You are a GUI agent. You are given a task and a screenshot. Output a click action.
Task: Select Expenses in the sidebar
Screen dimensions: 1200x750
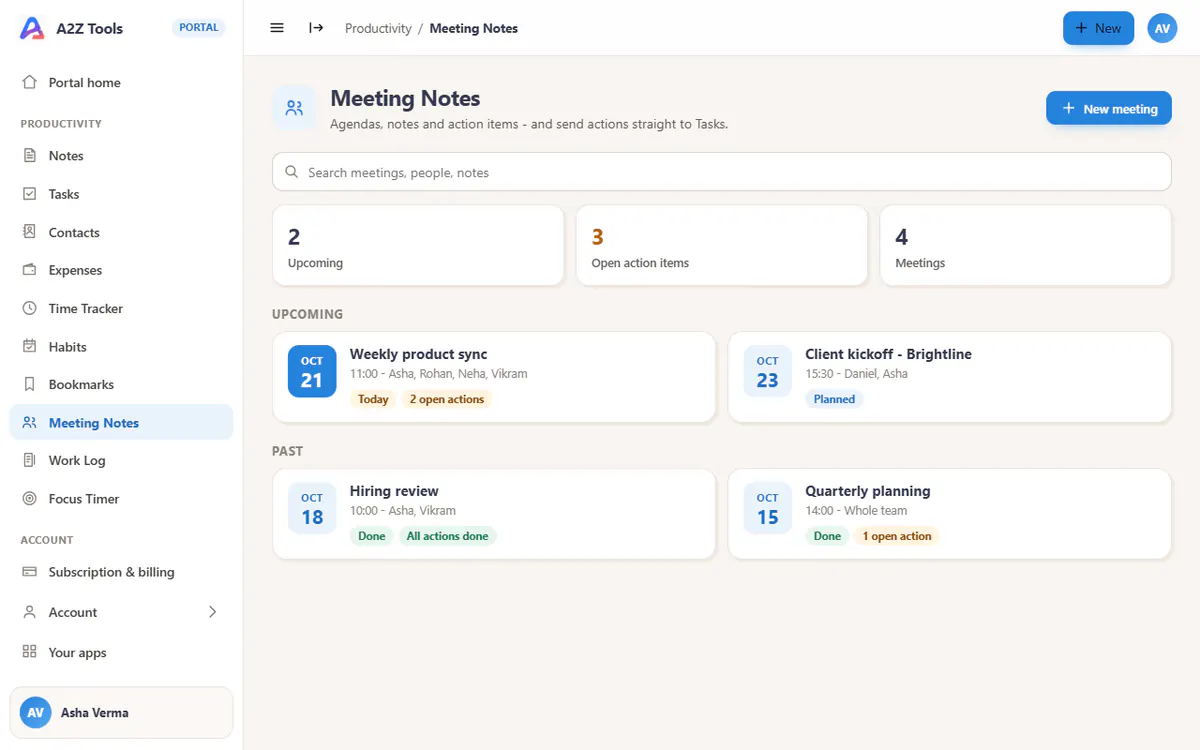coord(121,270)
